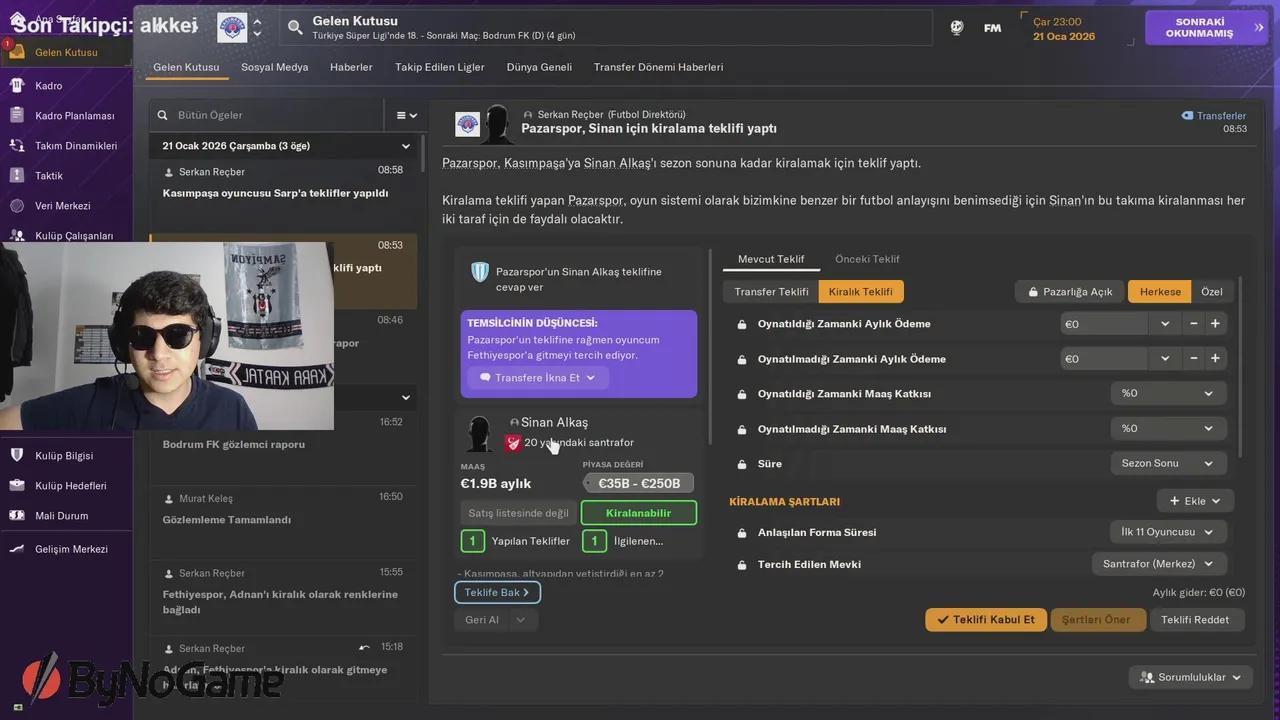
Task: Click the down arrow beside the club badge
Action: click(x=258, y=34)
